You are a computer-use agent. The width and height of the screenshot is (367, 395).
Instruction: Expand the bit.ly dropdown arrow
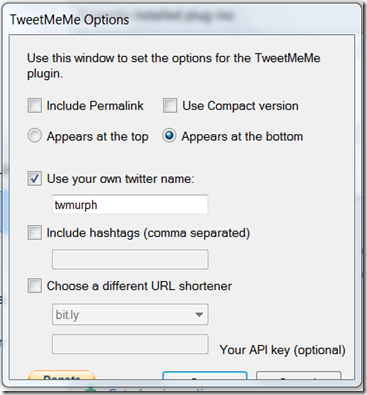tap(199, 314)
